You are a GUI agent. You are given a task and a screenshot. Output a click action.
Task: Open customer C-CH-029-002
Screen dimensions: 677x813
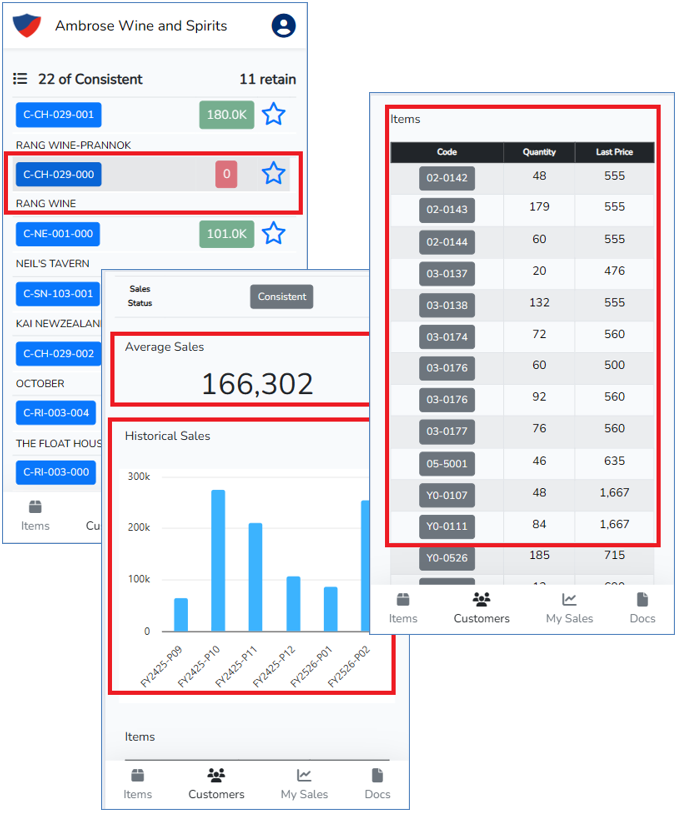(59, 354)
